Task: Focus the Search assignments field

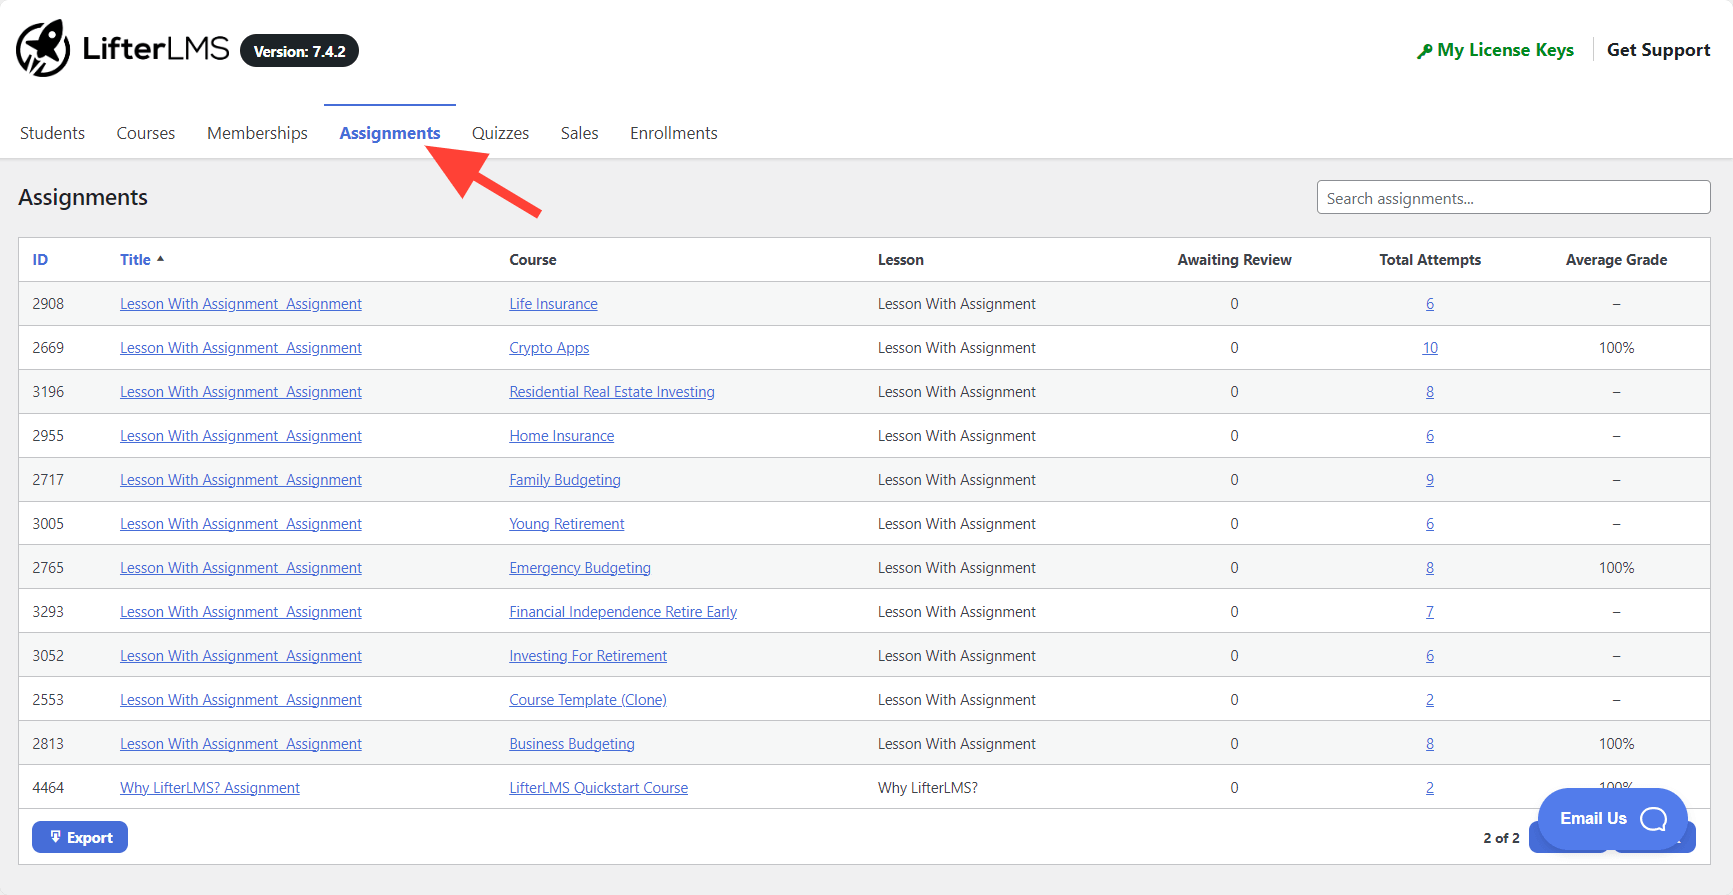Action: point(1513,197)
